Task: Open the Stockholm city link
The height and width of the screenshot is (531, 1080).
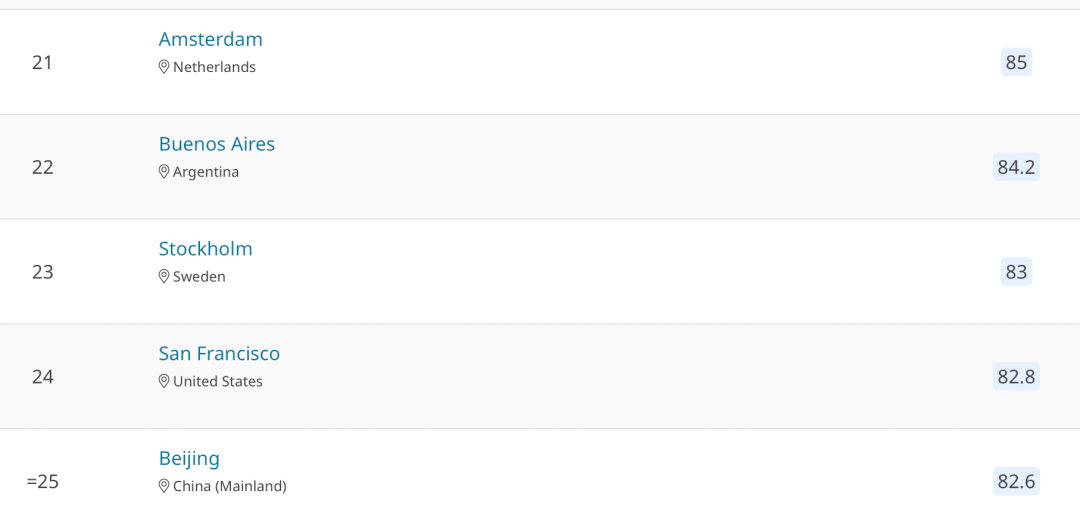Action: tap(206, 249)
